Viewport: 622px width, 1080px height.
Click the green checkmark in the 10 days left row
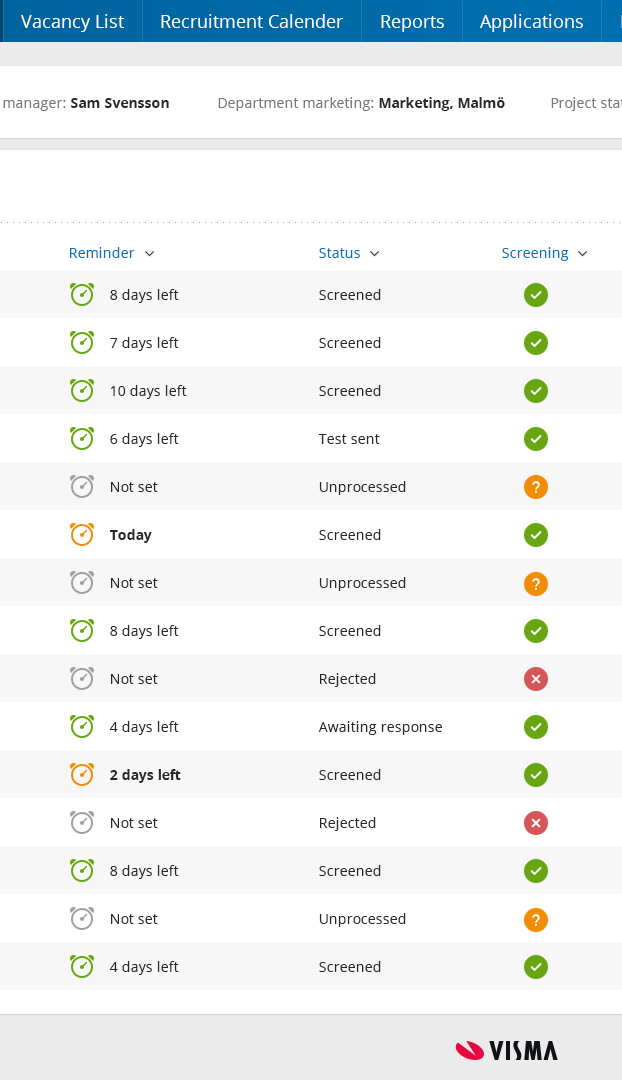(536, 391)
